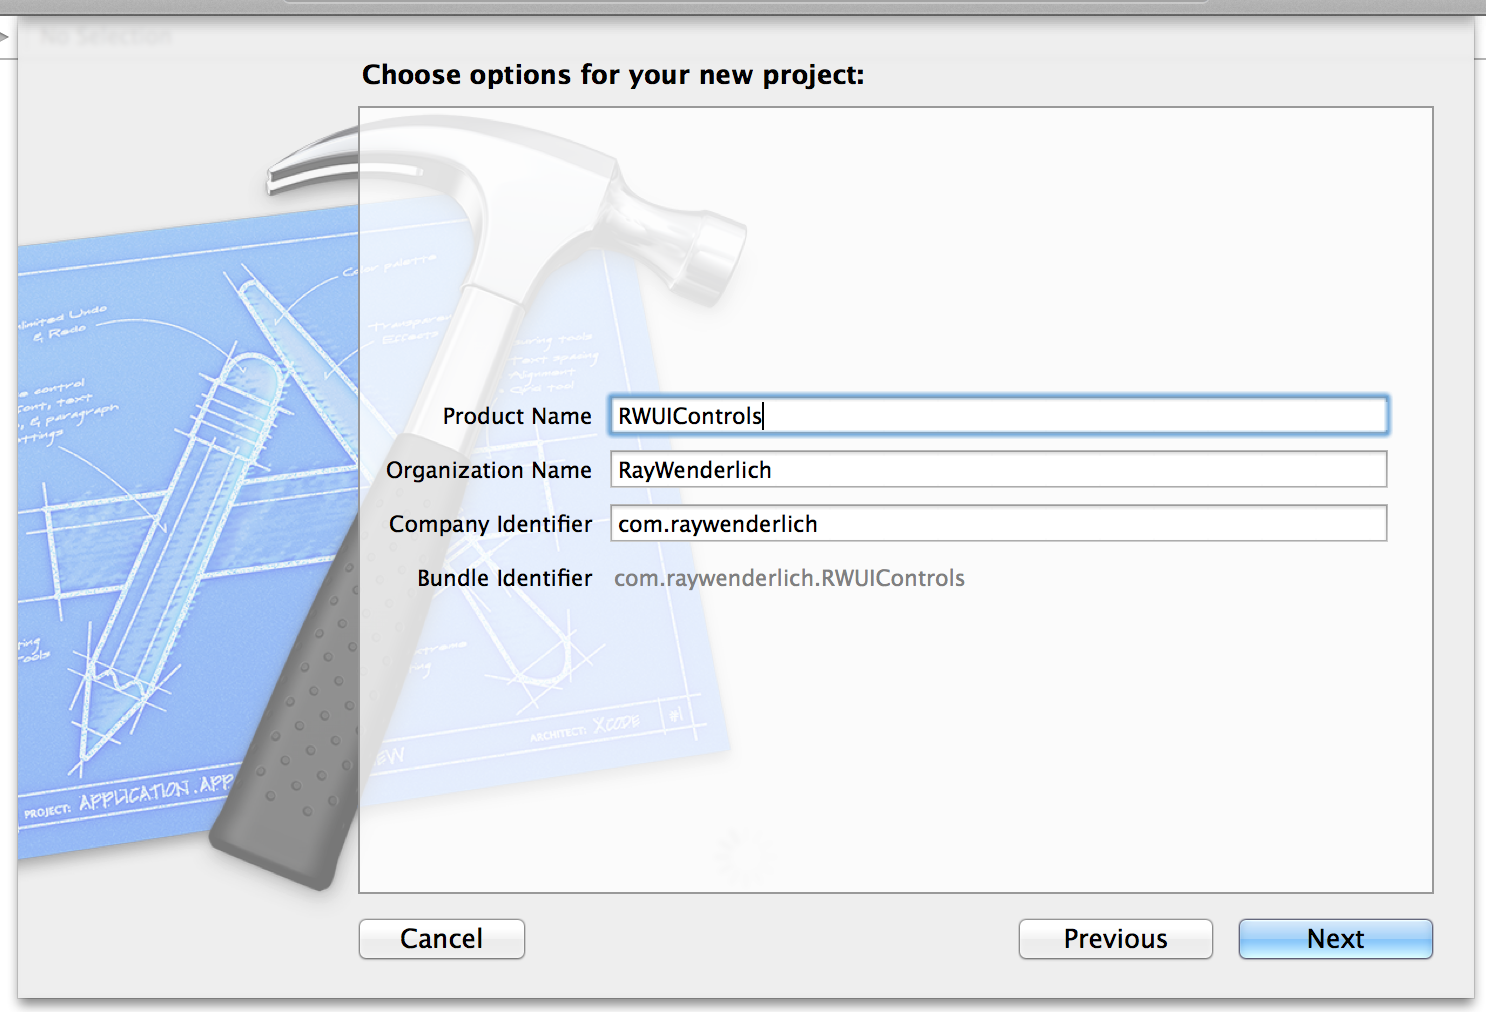1486x1012 pixels.
Task: Click the "PROJECT: APPLICATION.APP" blueprint caption
Action: point(128,798)
